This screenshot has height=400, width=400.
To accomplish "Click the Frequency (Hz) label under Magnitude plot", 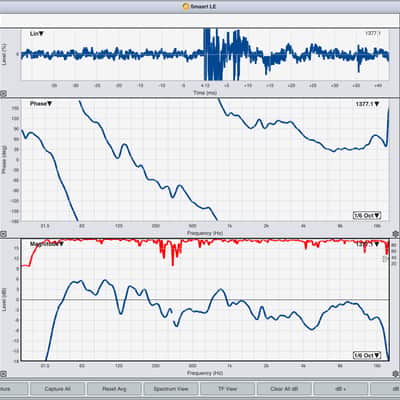I will (205, 373).
